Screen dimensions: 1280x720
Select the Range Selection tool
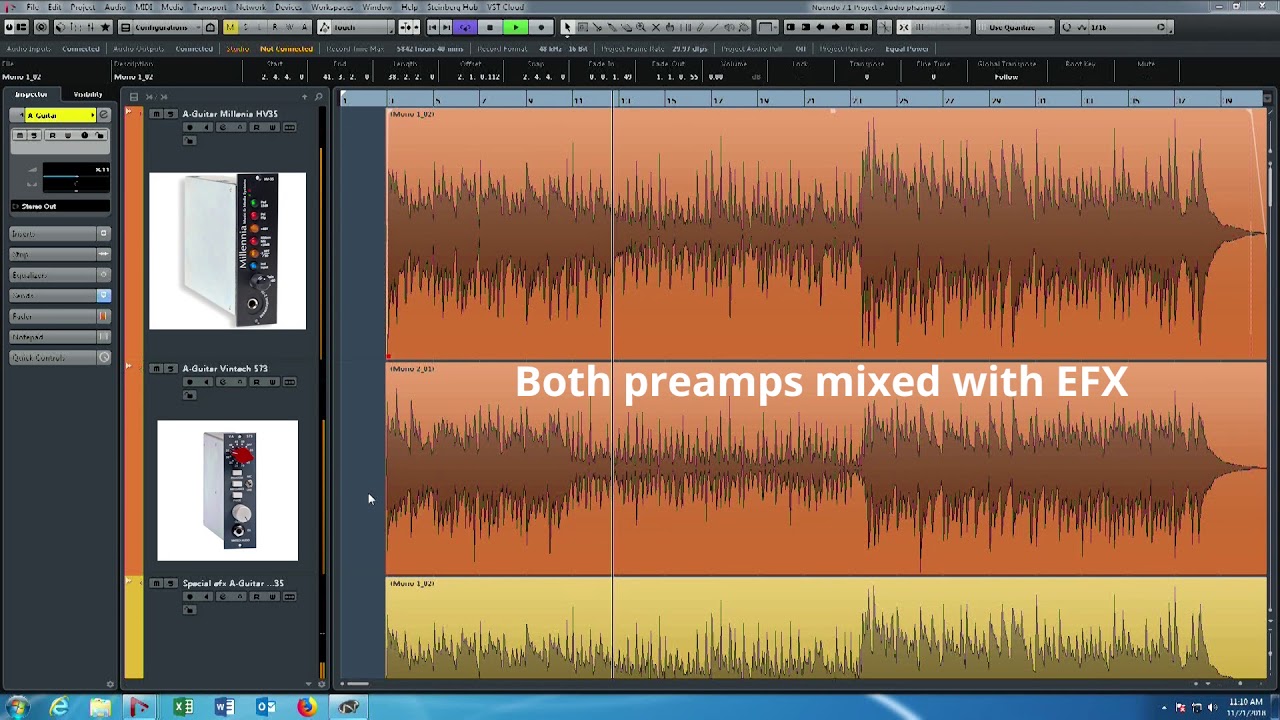point(583,27)
